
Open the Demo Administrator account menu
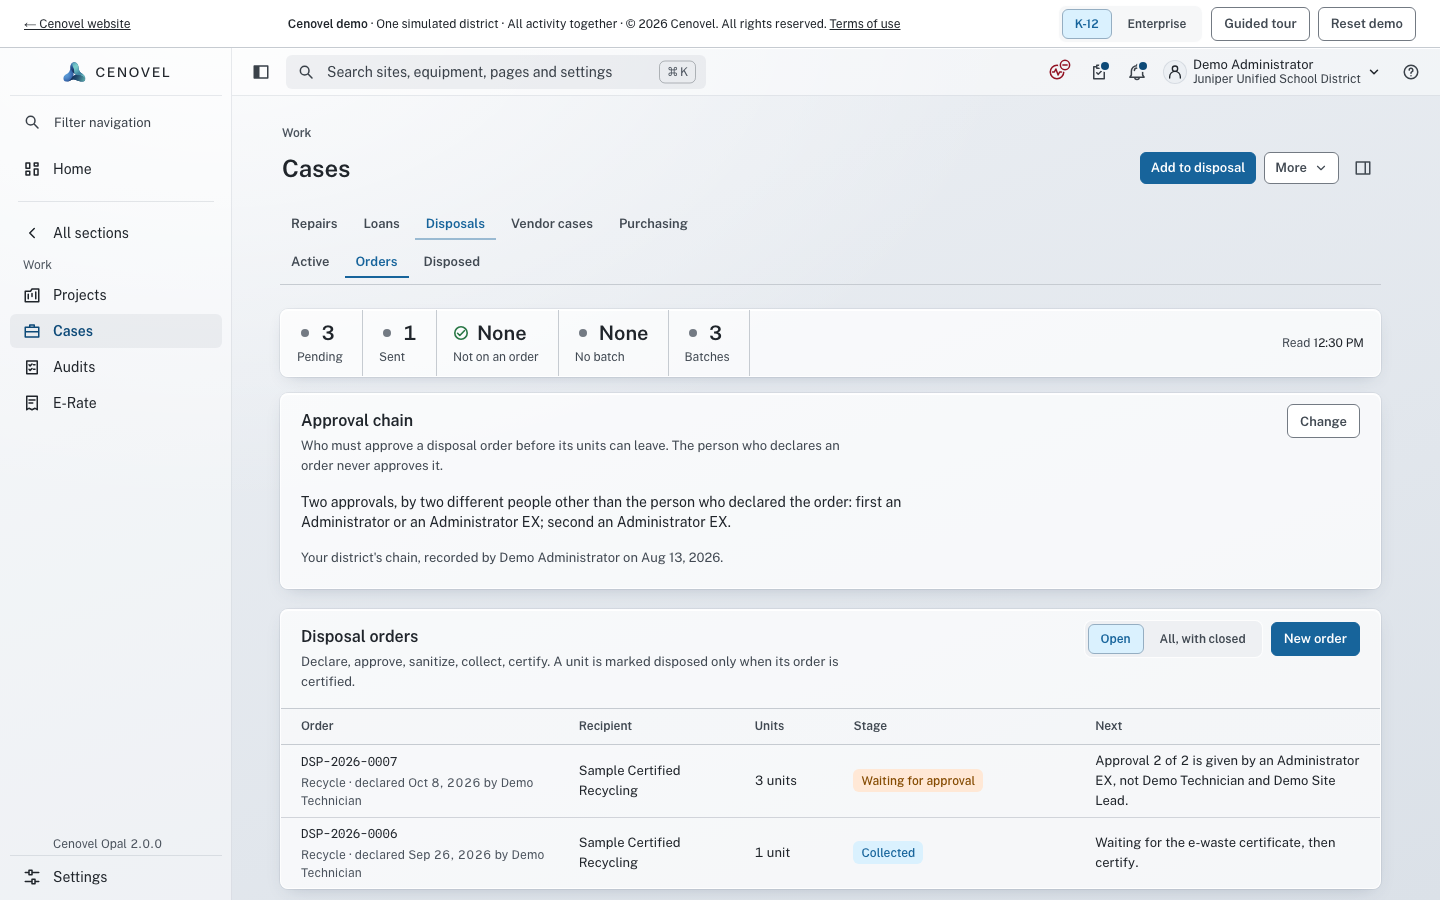click(1271, 72)
